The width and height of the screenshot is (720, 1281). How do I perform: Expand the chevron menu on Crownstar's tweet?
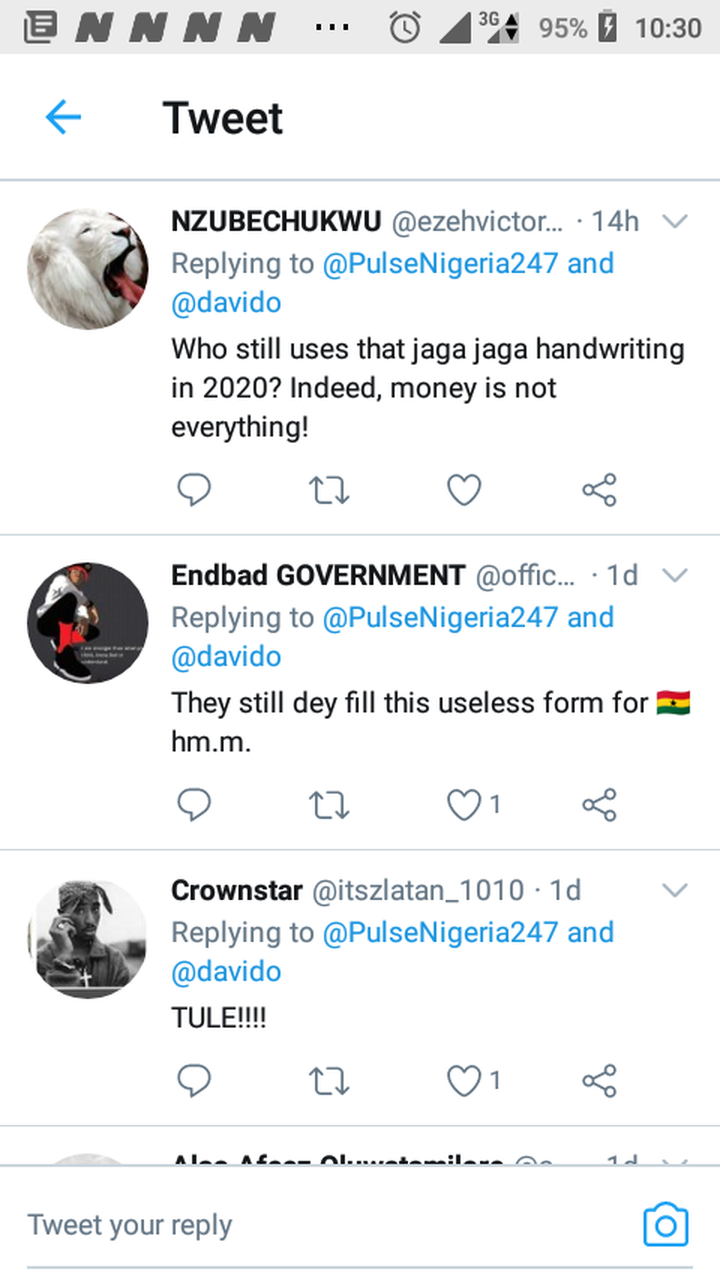click(x=676, y=890)
